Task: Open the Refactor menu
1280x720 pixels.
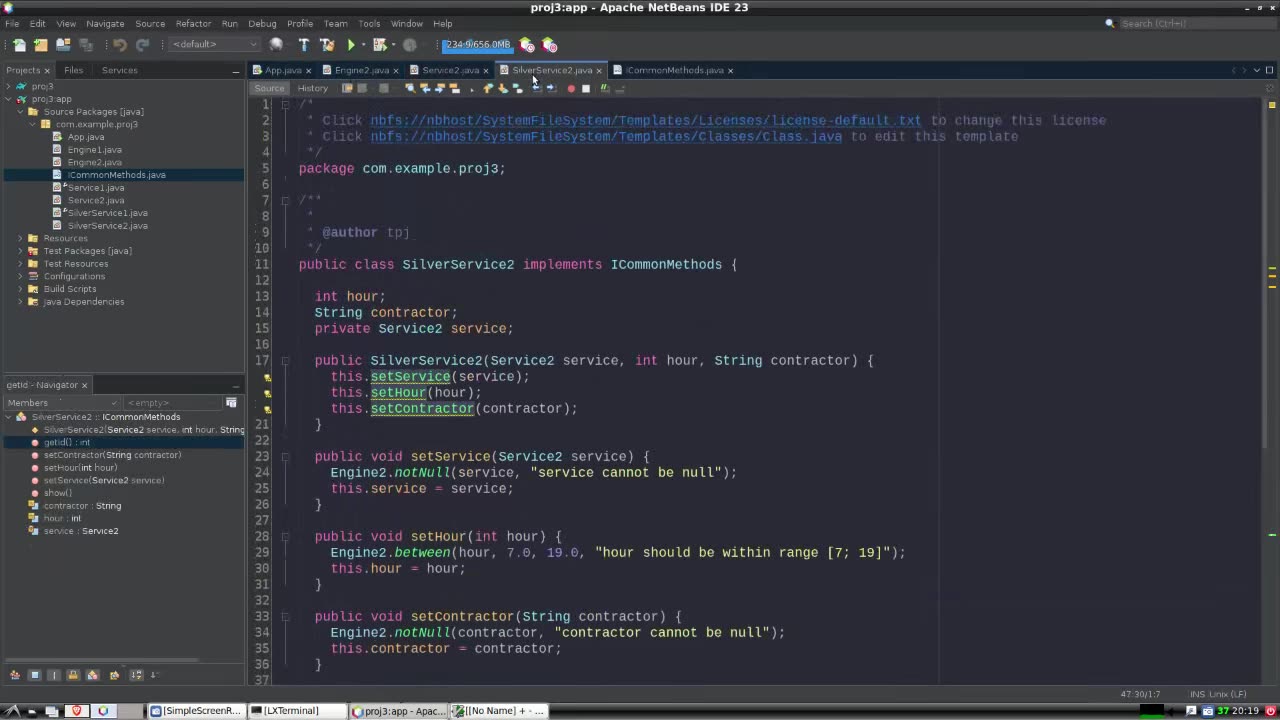Action: [x=193, y=23]
